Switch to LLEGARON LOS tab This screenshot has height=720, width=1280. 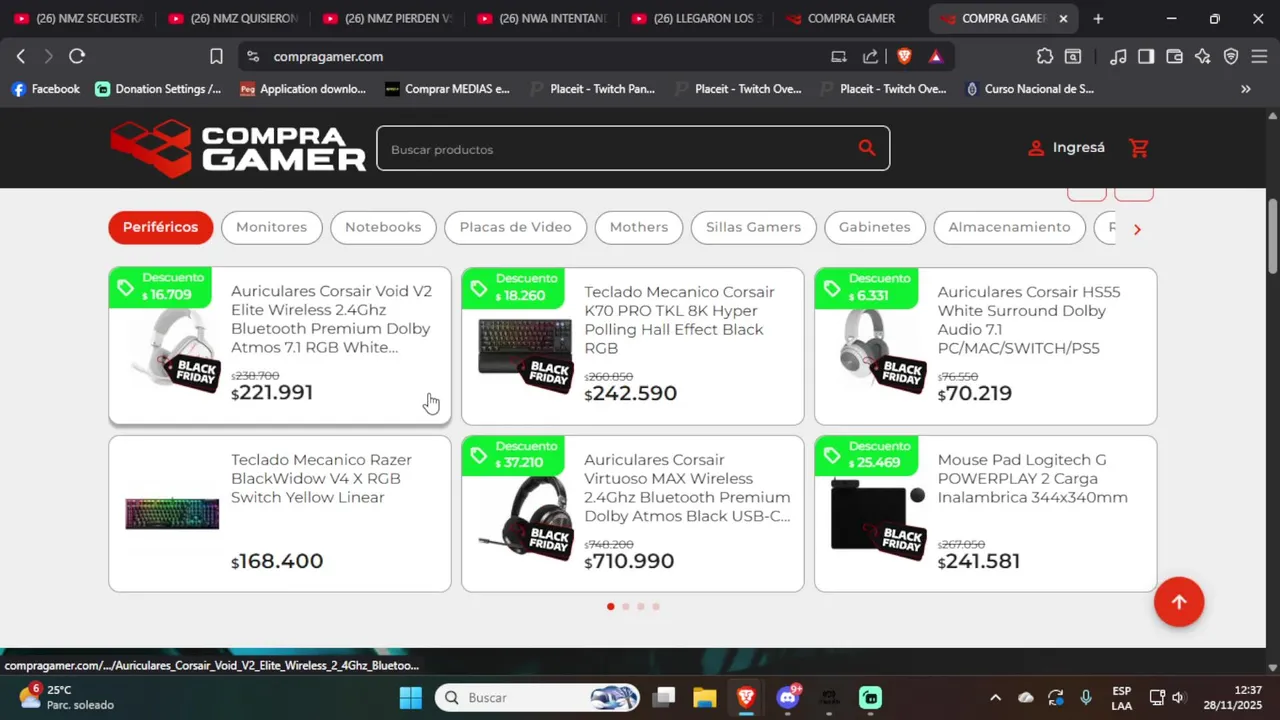pyautogui.click(x=696, y=19)
